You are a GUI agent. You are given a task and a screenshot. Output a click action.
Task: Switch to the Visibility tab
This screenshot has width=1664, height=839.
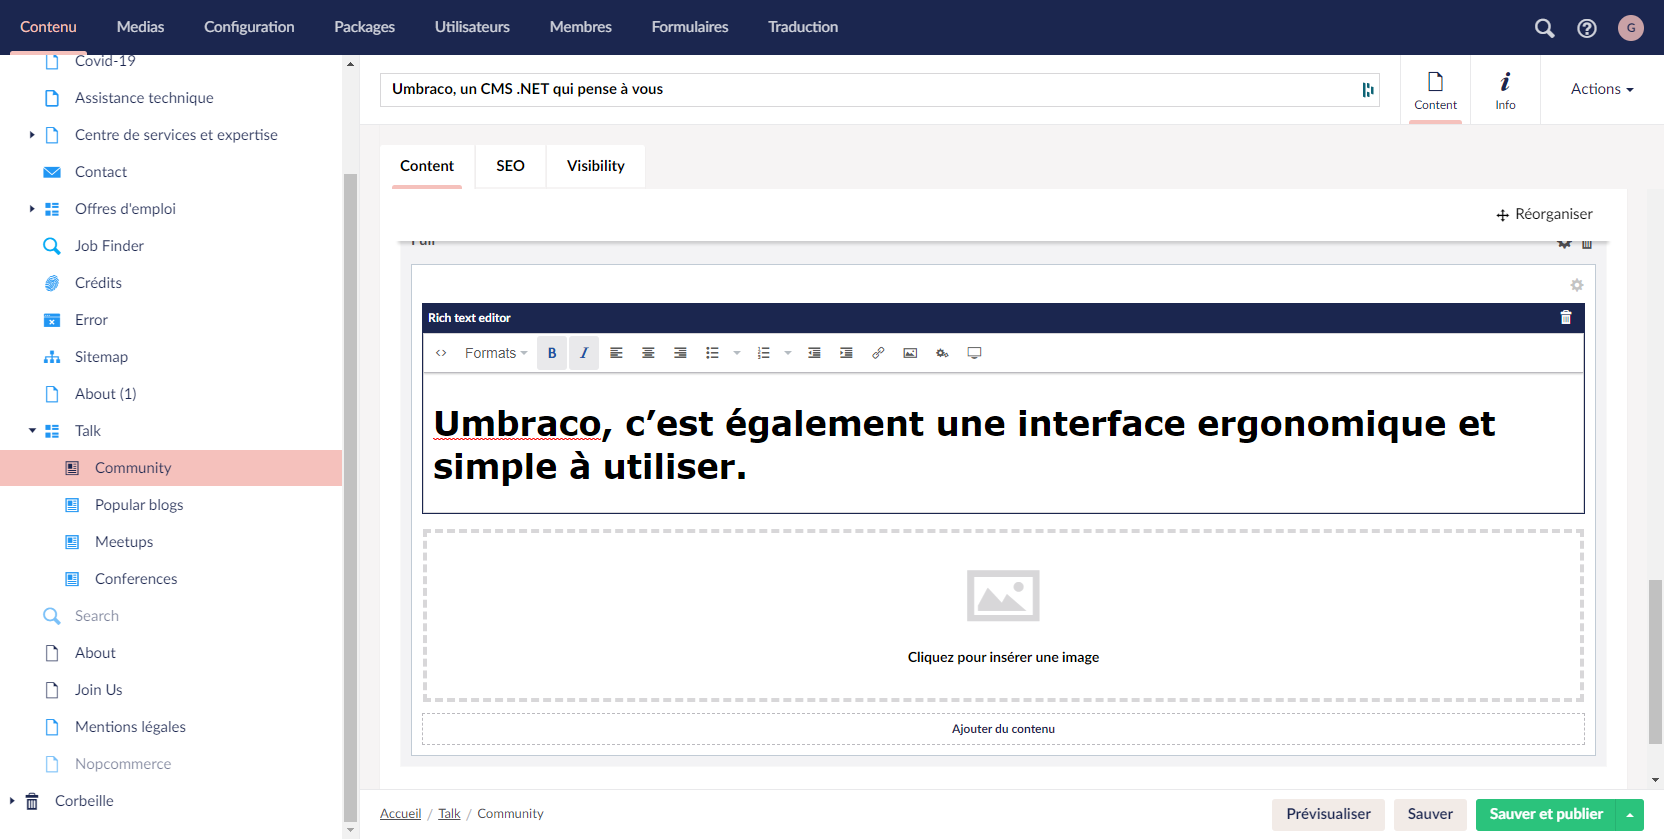pos(596,166)
